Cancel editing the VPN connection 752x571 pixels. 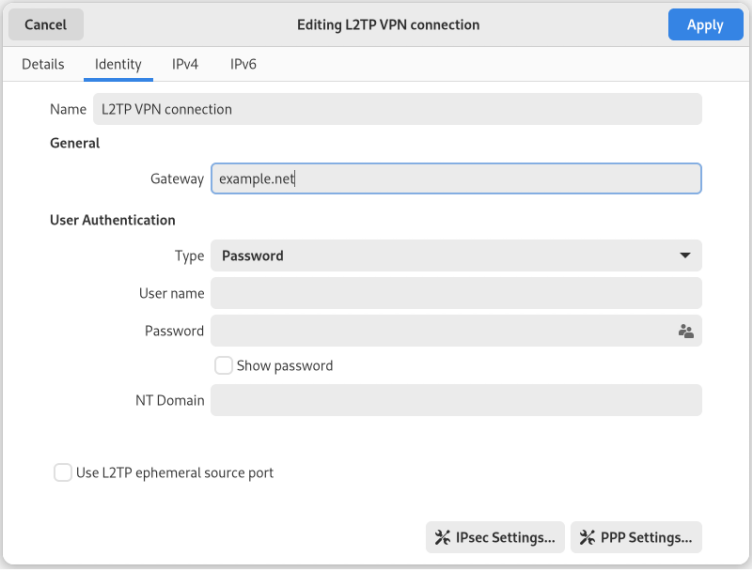[45, 25]
